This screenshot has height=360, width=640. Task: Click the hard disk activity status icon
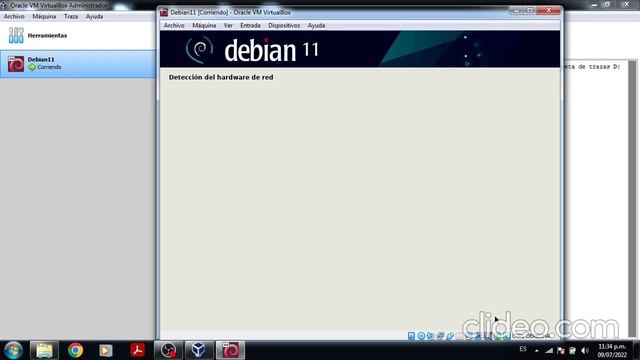coord(411,336)
